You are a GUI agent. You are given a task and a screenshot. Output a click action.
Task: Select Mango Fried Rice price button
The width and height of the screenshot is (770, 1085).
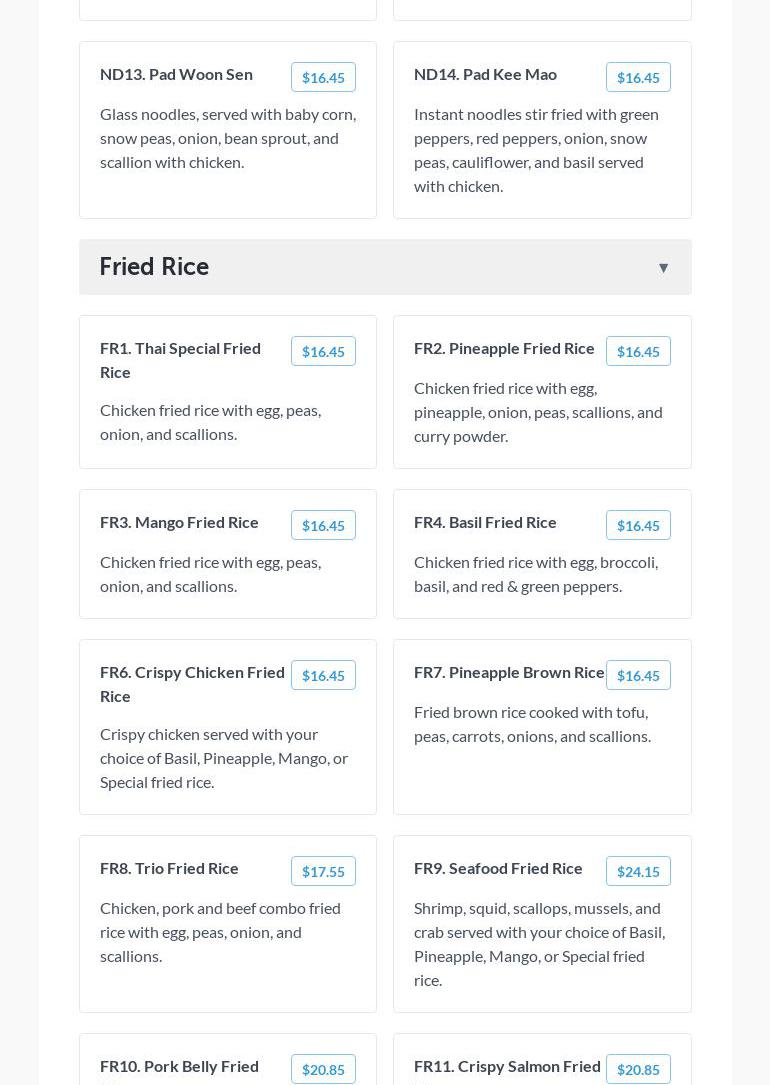pyautogui.click(x=323, y=526)
